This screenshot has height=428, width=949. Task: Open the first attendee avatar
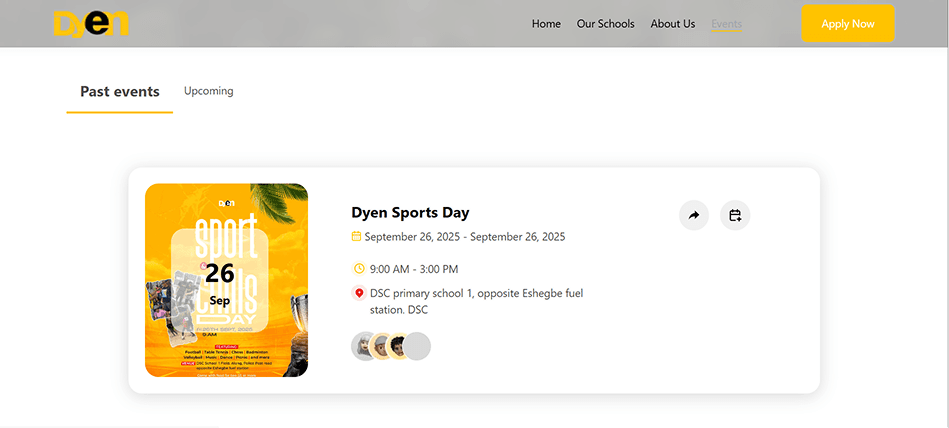click(363, 346)
